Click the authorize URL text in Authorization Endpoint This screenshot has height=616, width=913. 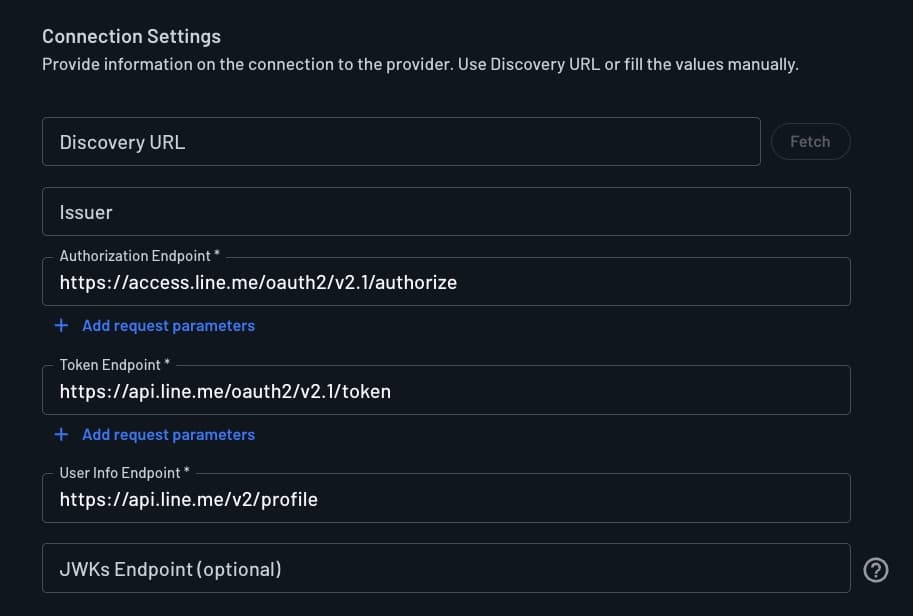[258, 282]
